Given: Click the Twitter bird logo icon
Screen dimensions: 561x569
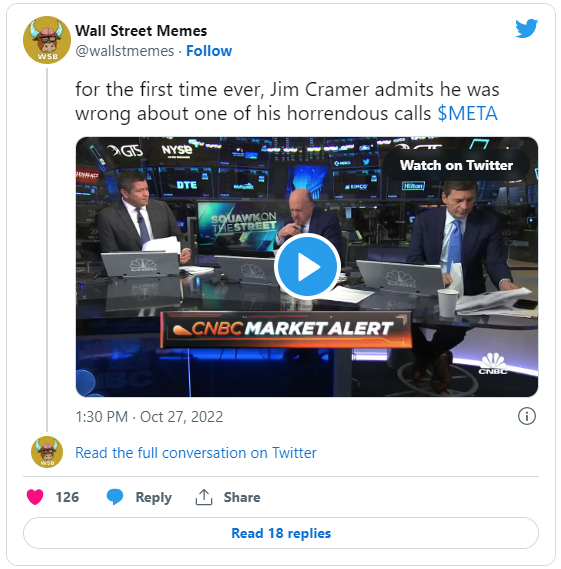Looking at the screenshot, I should (526, 28).
